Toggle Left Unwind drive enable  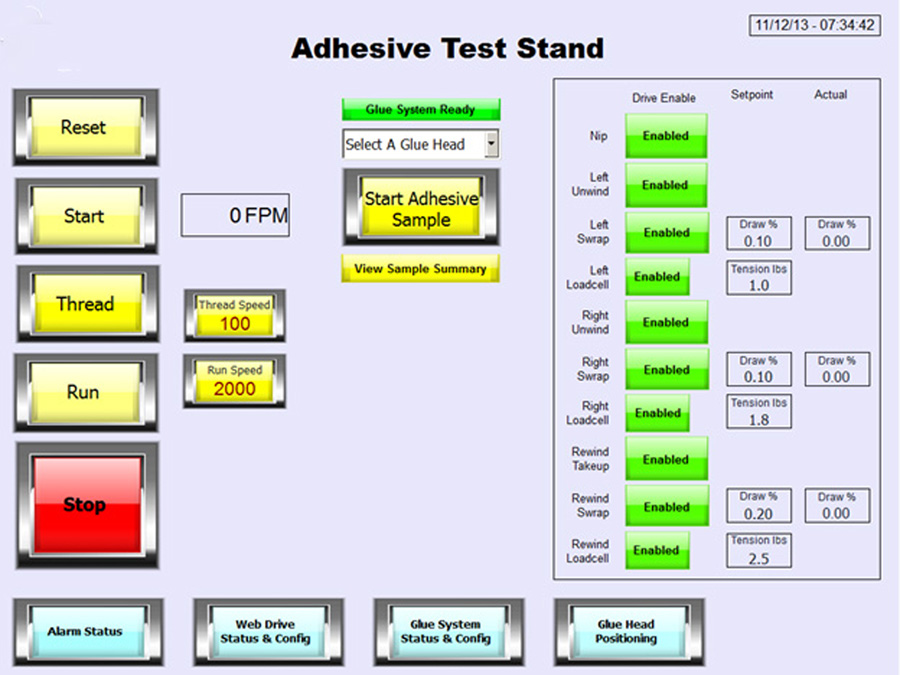666,185
